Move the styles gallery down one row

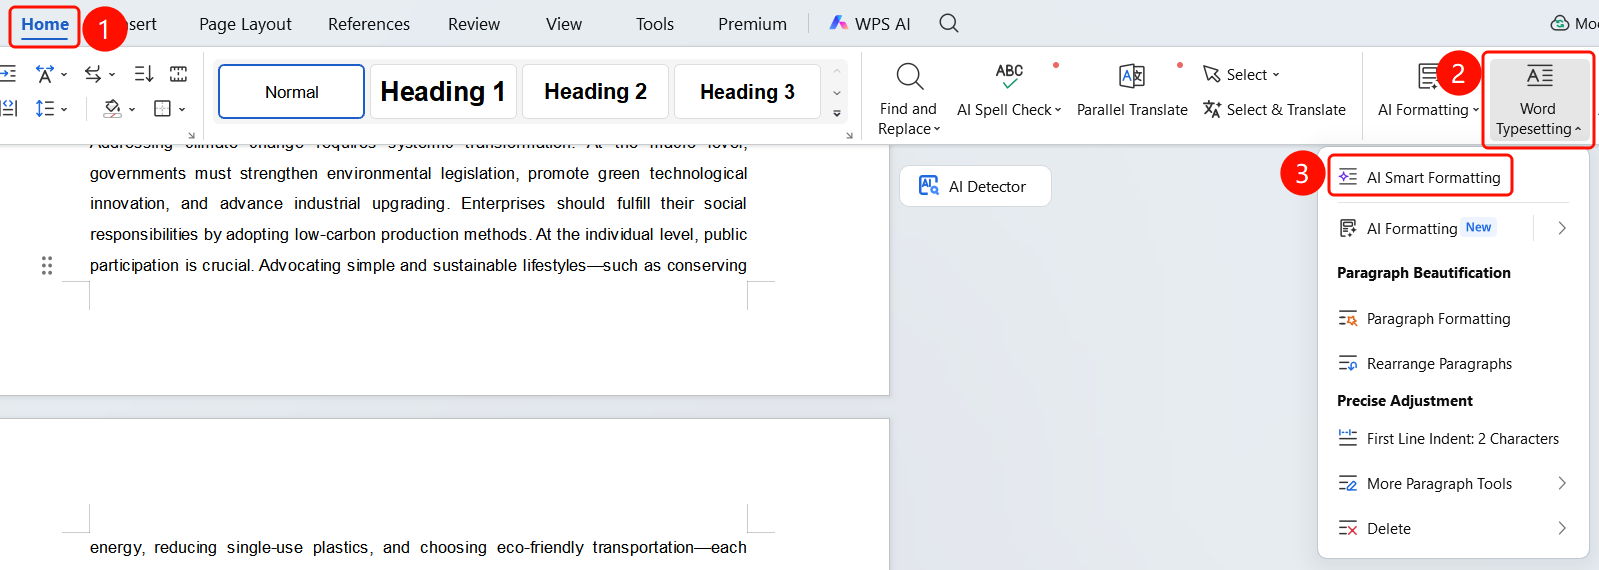837,93
